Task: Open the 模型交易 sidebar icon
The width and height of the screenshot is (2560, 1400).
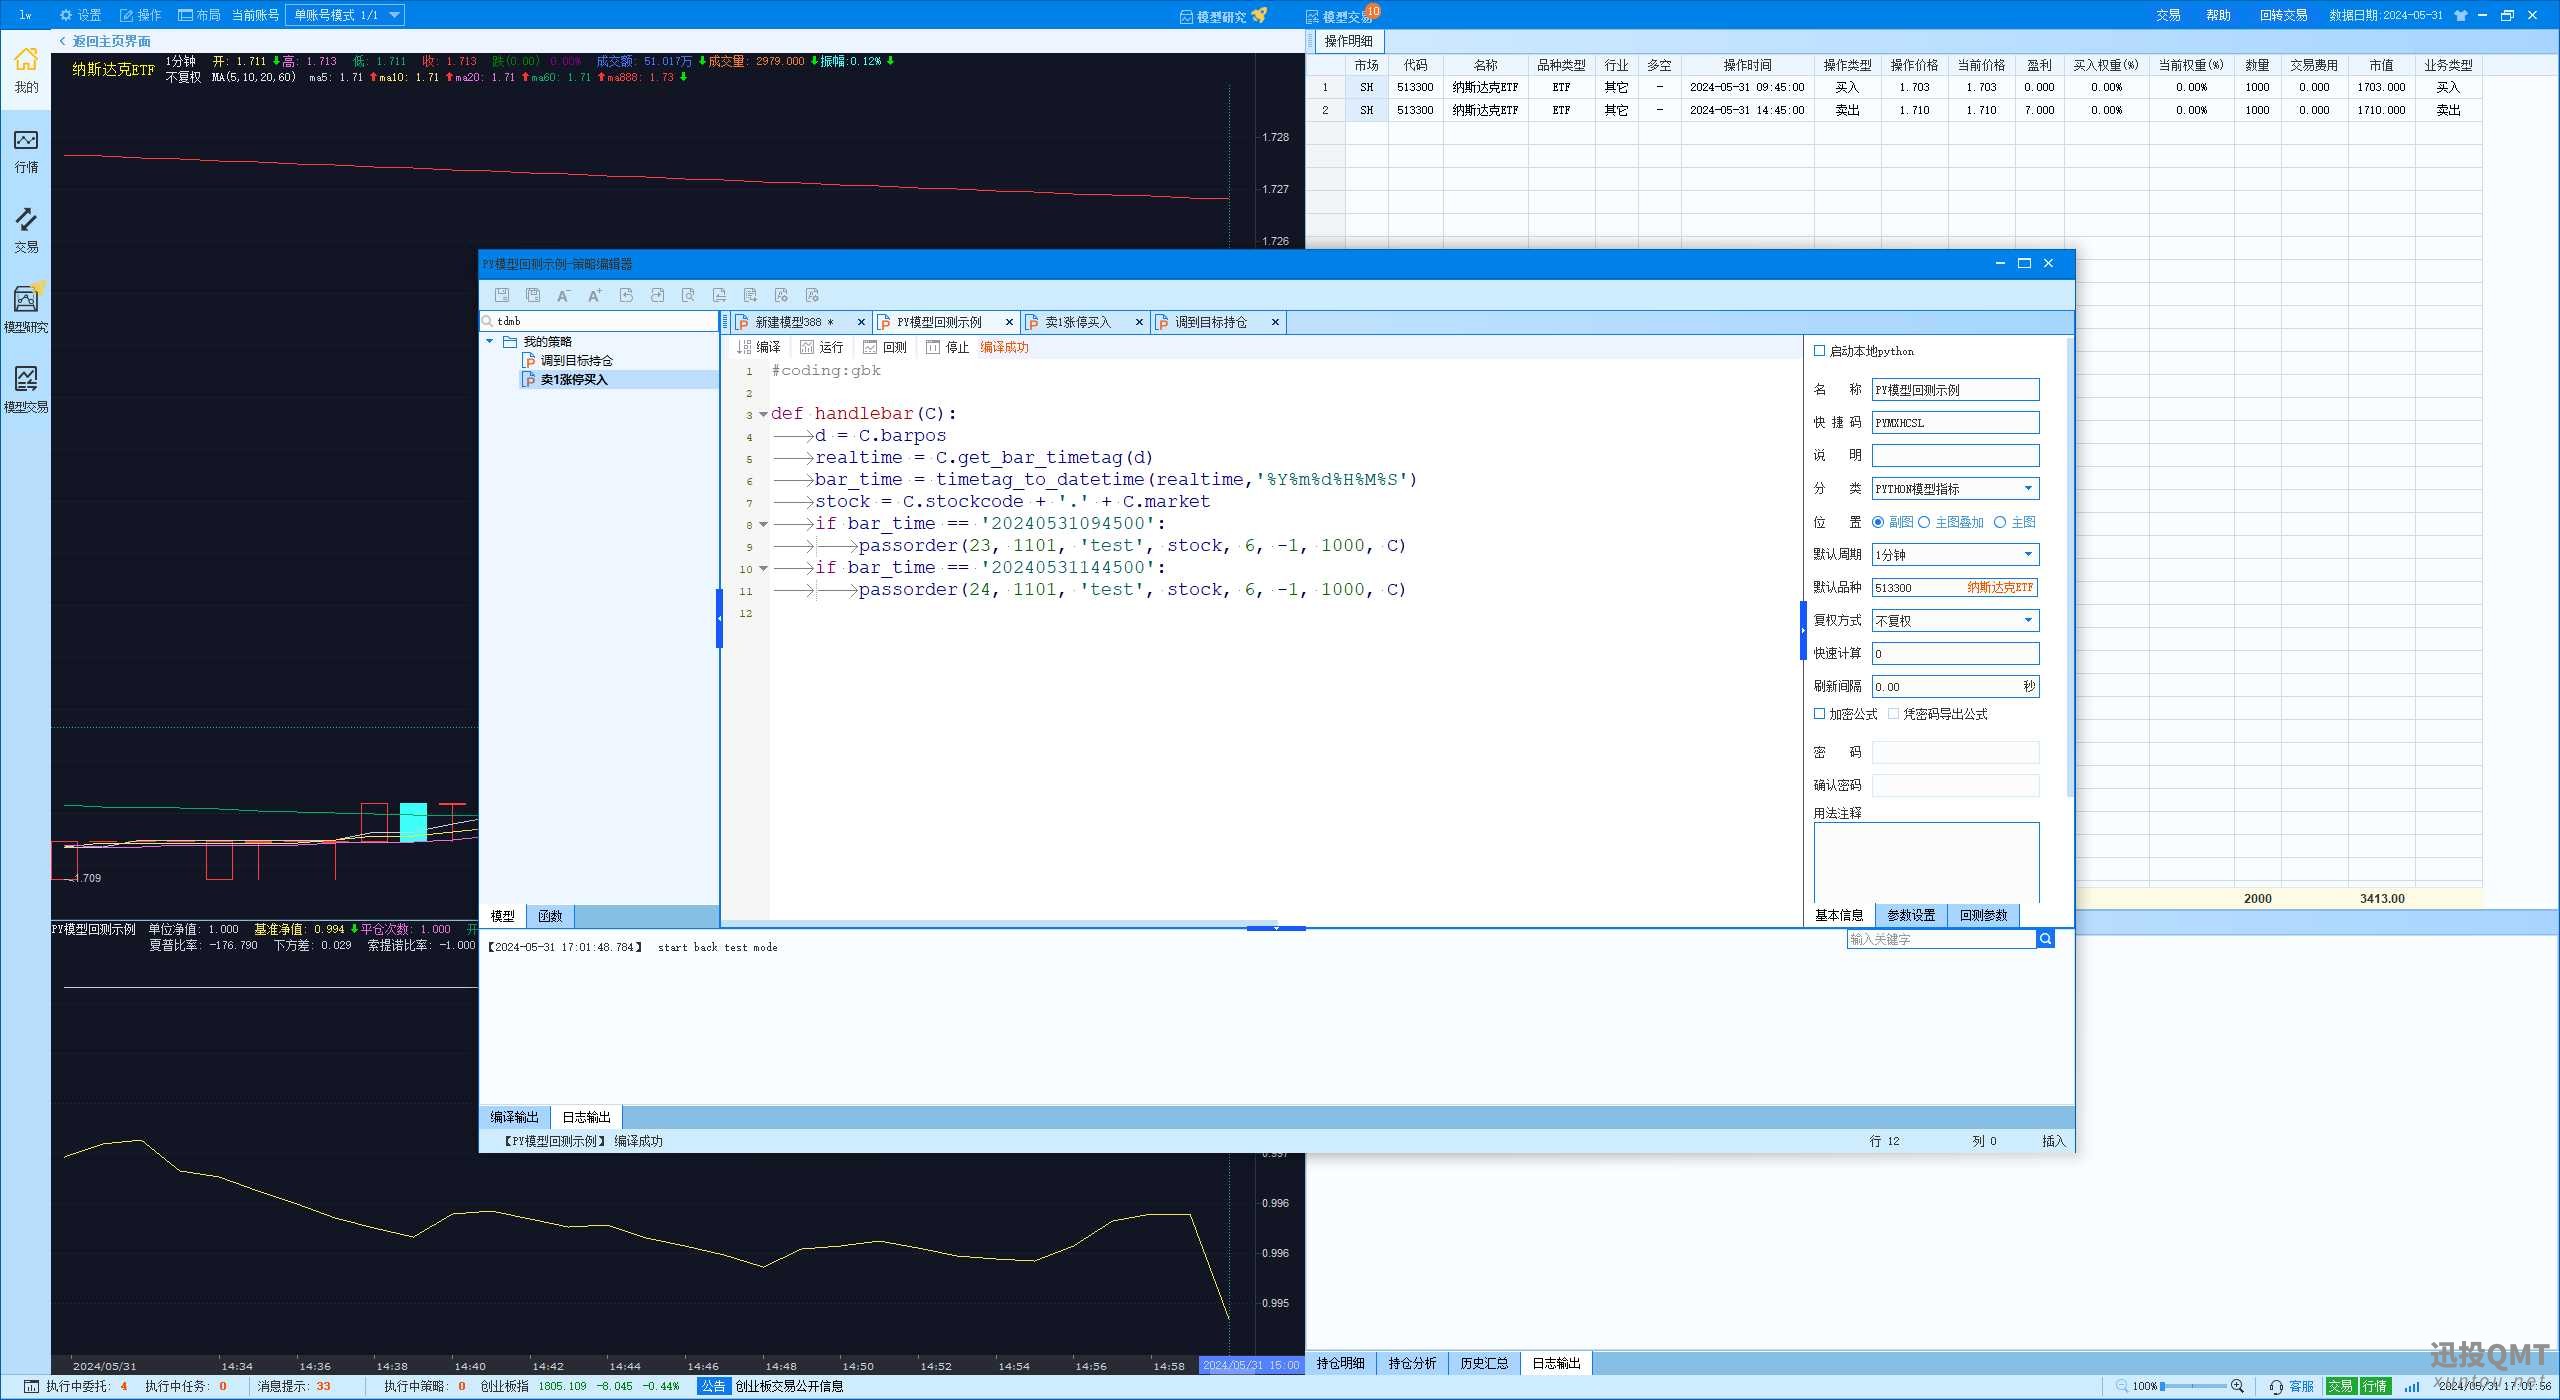Action: (26, 390)
